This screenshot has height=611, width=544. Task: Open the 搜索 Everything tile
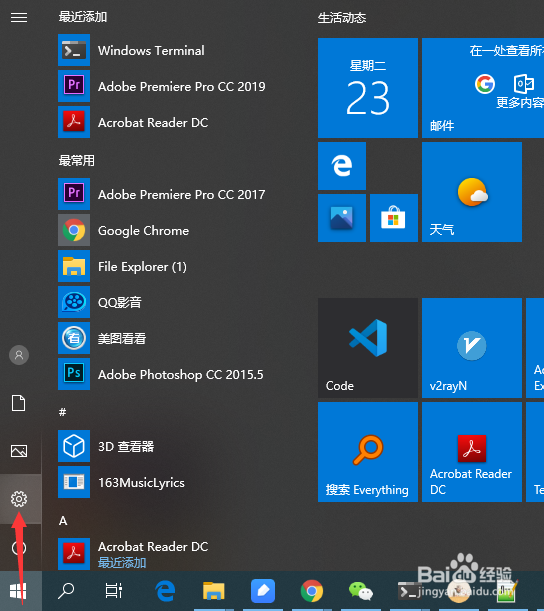367,452
